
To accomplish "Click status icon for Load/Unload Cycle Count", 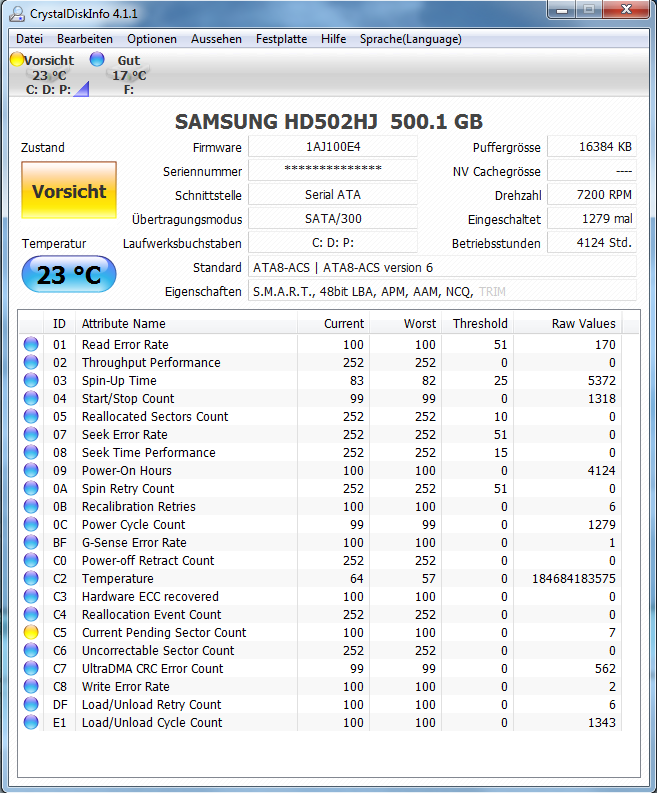I will (x=31, y=722).
